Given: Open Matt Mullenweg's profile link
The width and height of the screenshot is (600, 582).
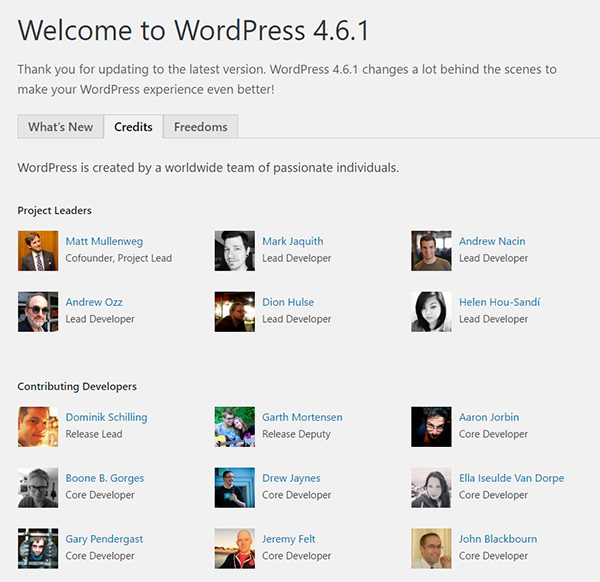Looking at the screenshot, I should (x=104, y=241).
